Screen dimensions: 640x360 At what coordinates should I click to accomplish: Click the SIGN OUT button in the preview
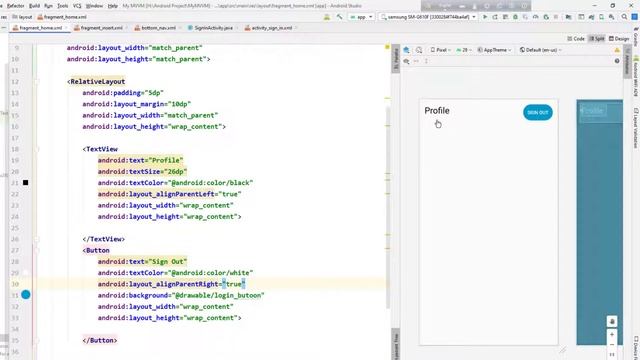tap(538, 112)
